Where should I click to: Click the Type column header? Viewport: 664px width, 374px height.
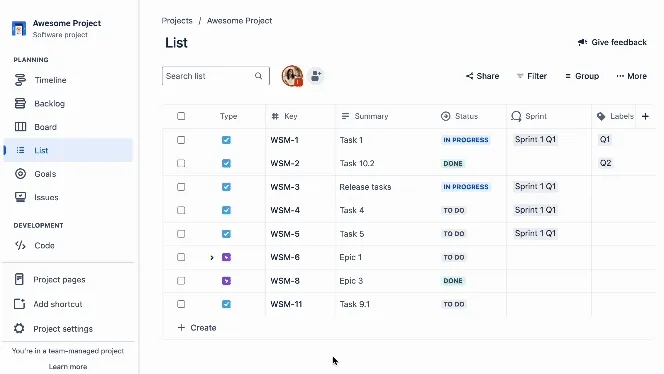pos(228,116)
